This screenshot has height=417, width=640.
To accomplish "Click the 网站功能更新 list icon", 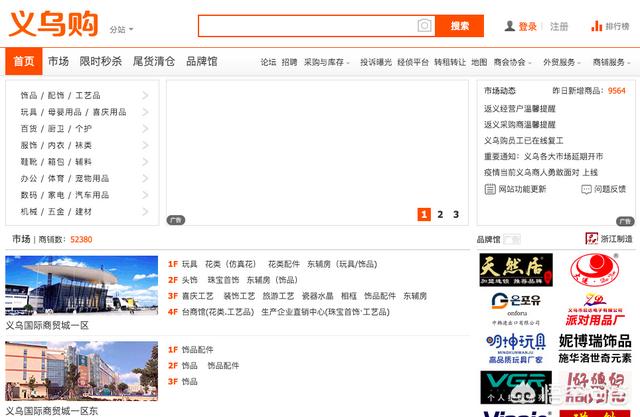I will [x=490, y=189].
